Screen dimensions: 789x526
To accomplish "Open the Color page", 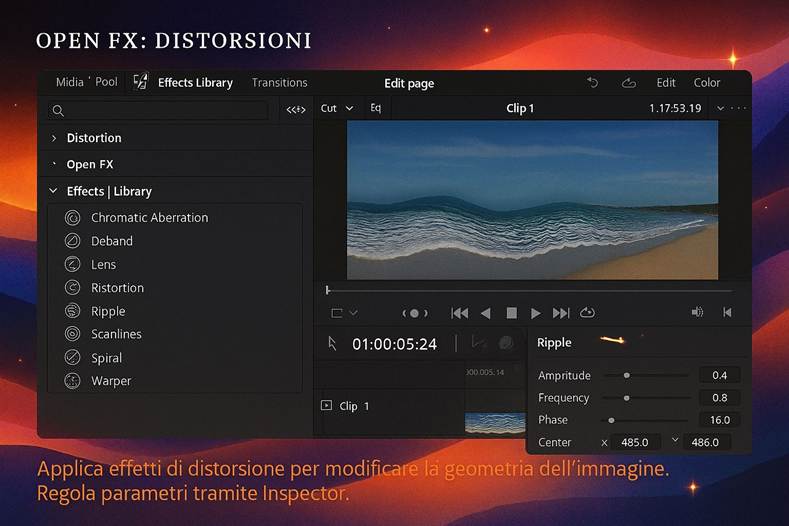I will [x=706, y=83].
